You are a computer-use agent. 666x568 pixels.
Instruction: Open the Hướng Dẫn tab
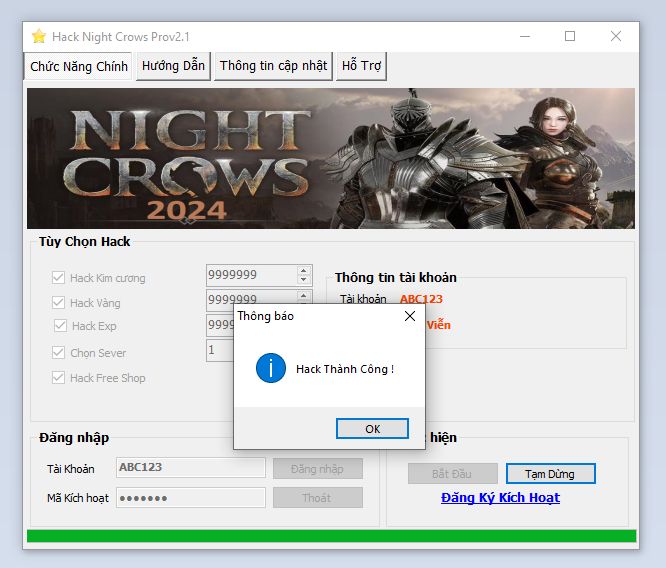(173, 66)
